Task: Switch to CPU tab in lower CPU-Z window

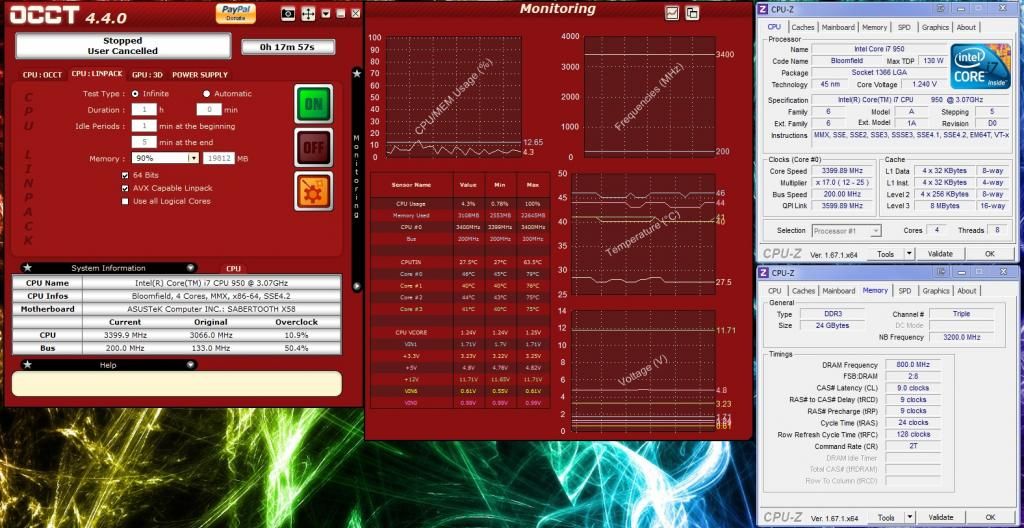Action: 775,291
